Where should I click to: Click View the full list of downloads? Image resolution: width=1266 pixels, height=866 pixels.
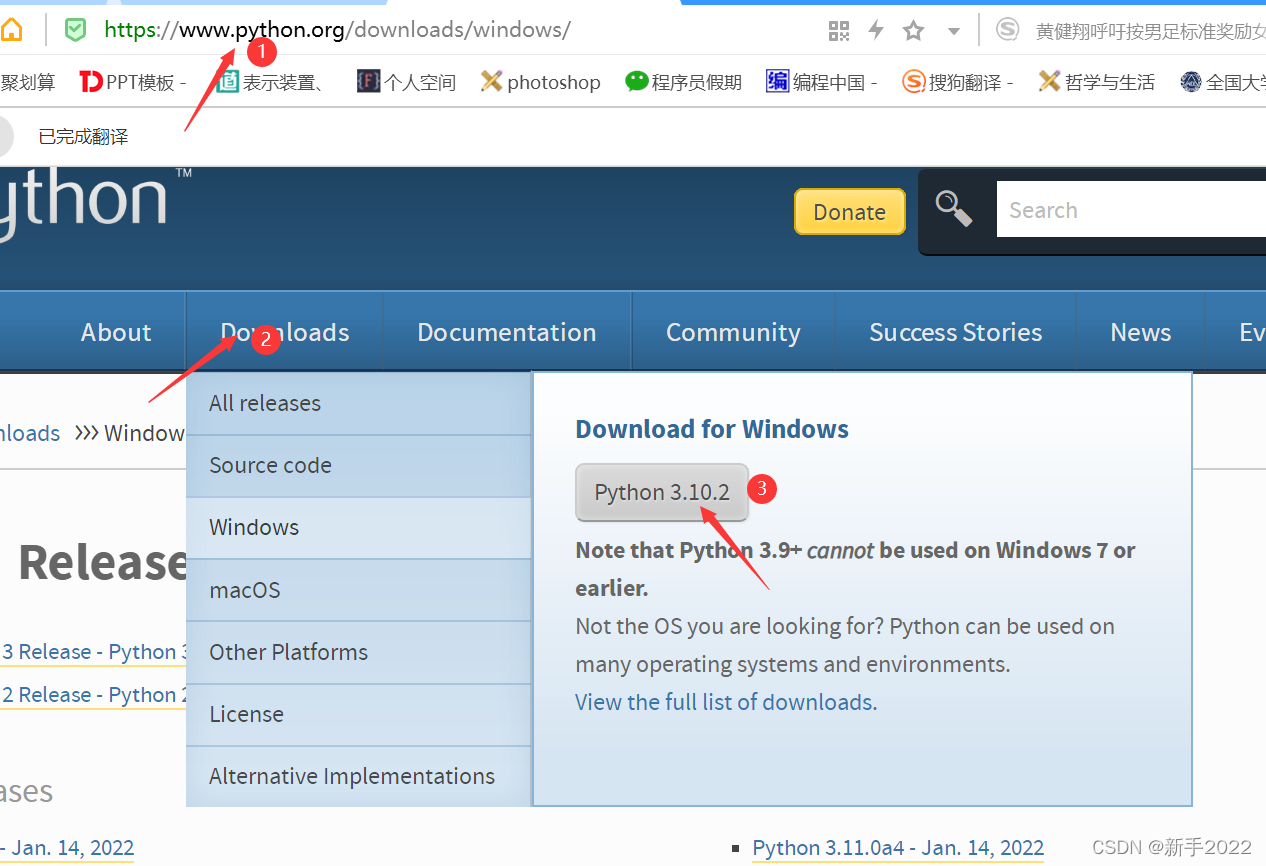(x=726, y=702)
